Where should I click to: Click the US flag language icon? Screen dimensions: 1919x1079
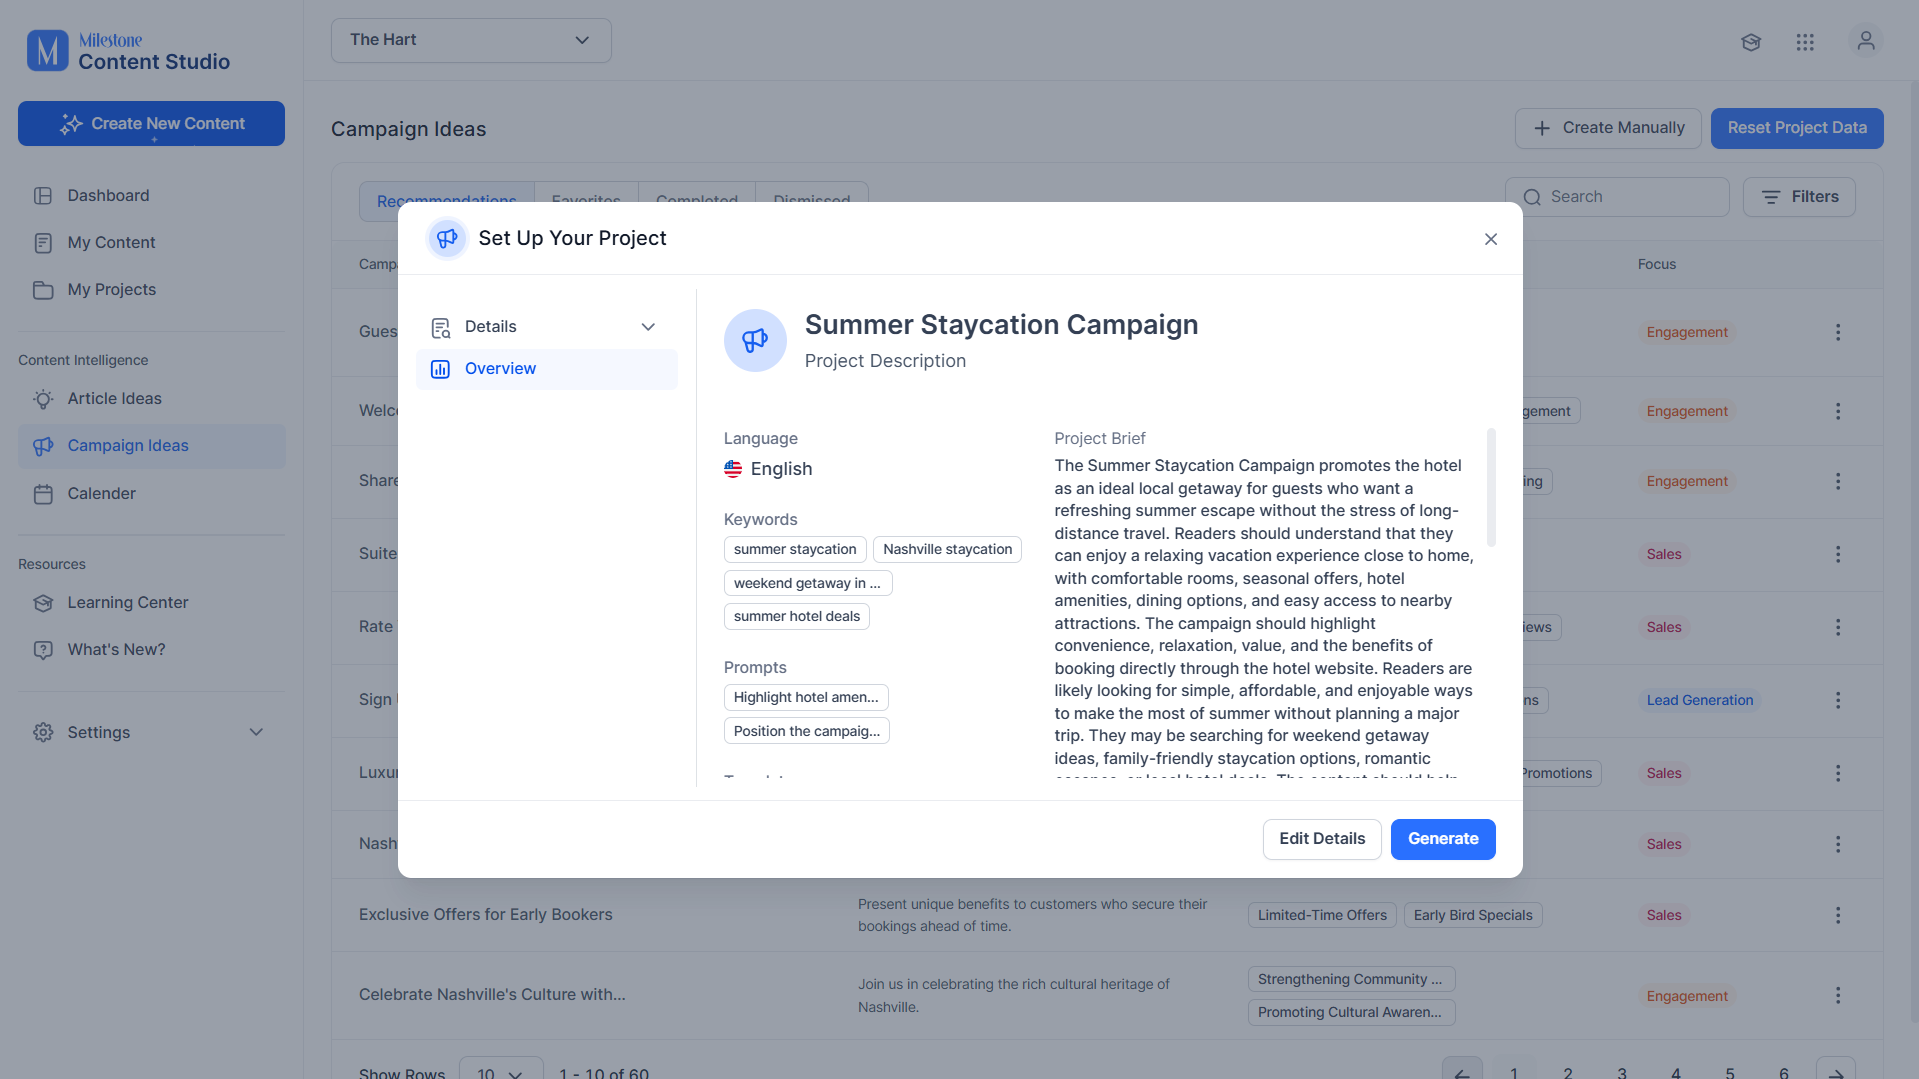click(733, 469)
